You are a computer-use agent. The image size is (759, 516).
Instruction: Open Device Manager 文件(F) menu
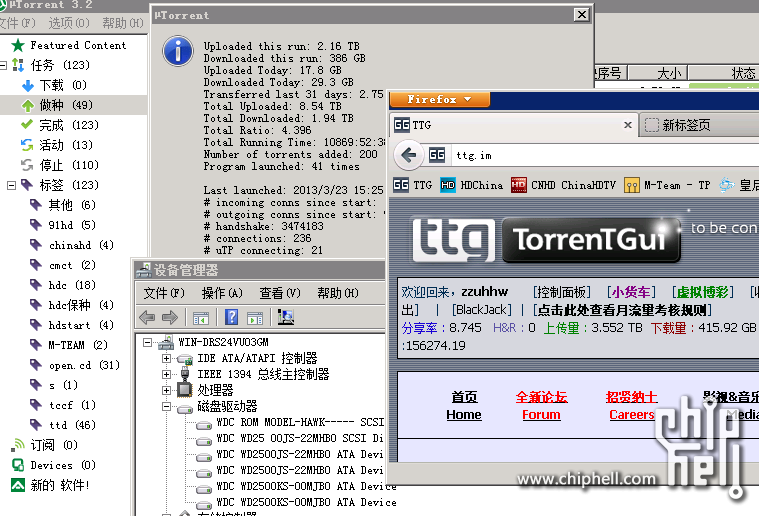(x=164, y=293)
